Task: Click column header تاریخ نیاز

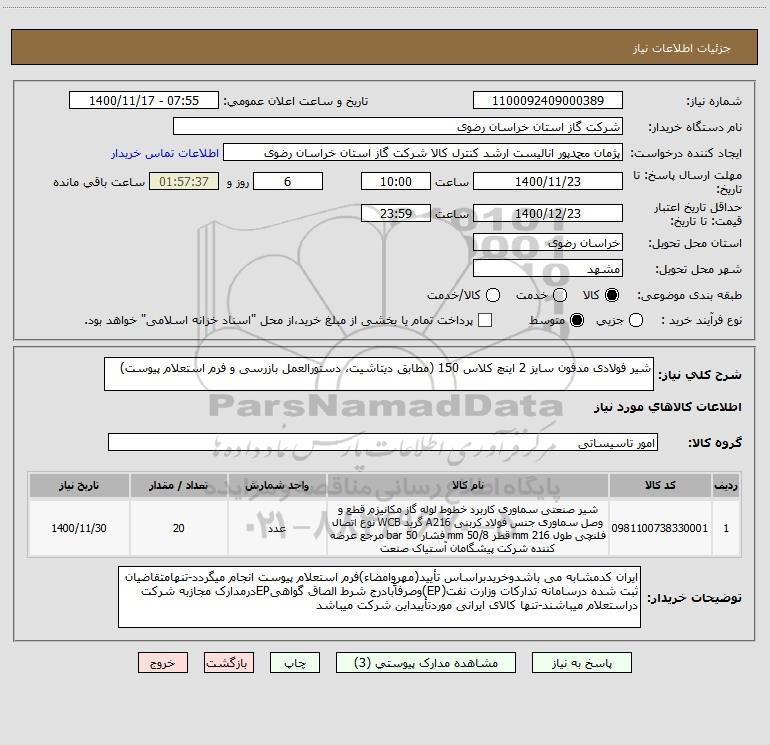Action: click(79, 485)
